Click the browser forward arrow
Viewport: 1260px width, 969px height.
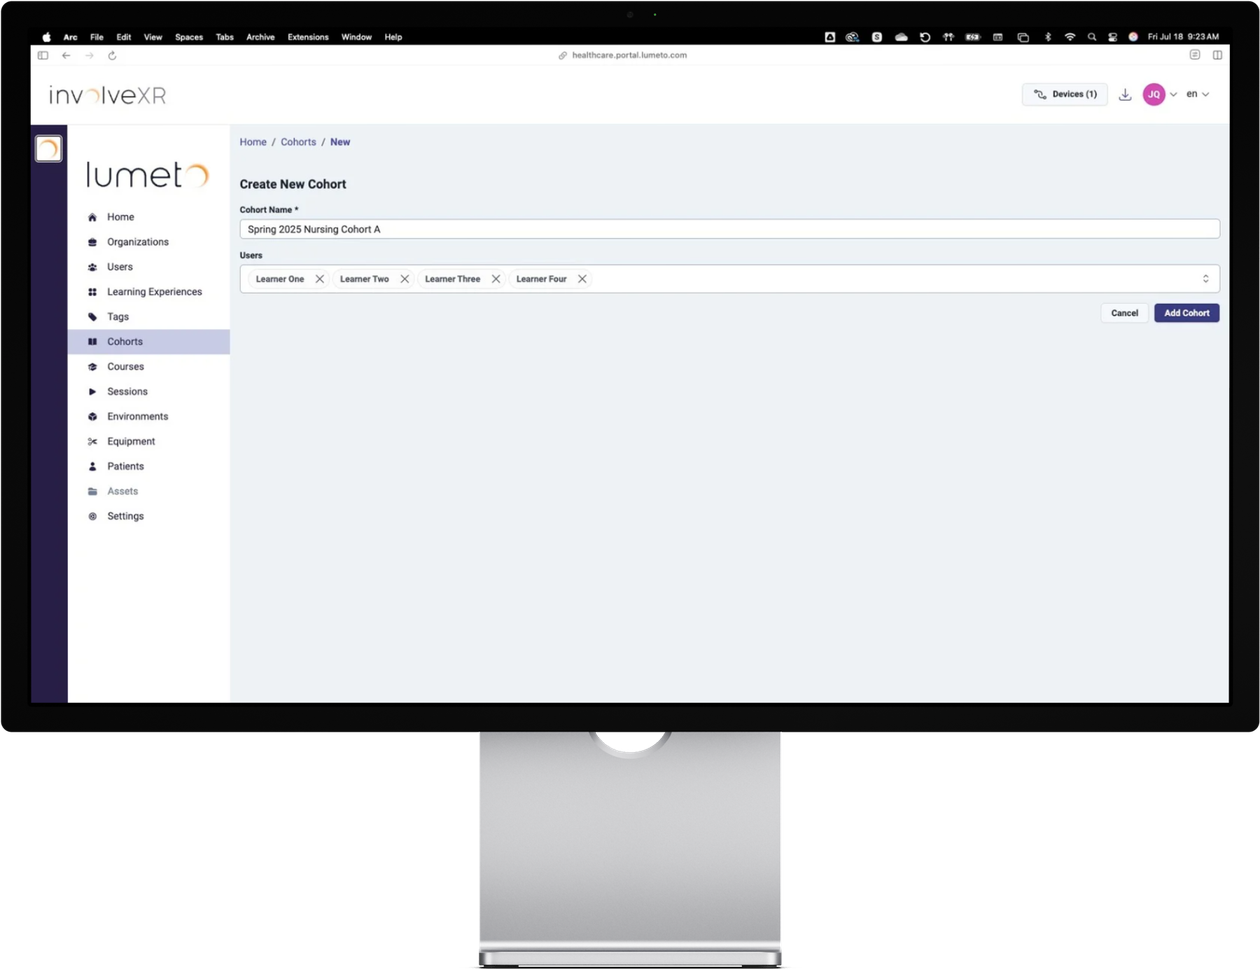click(x=89, y=56)
